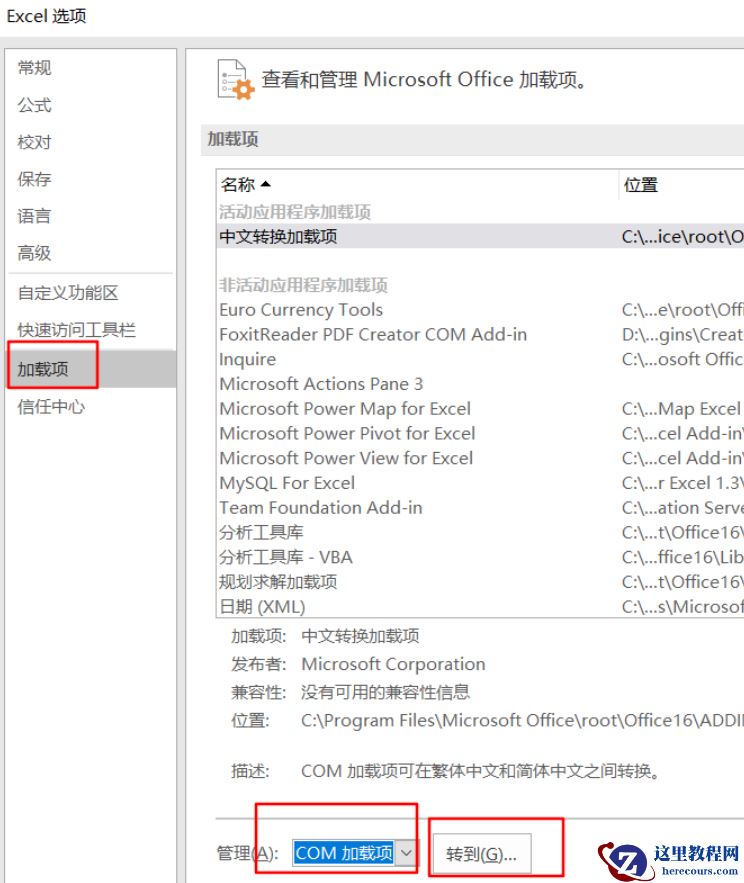Open the 常规 options category

34,68
